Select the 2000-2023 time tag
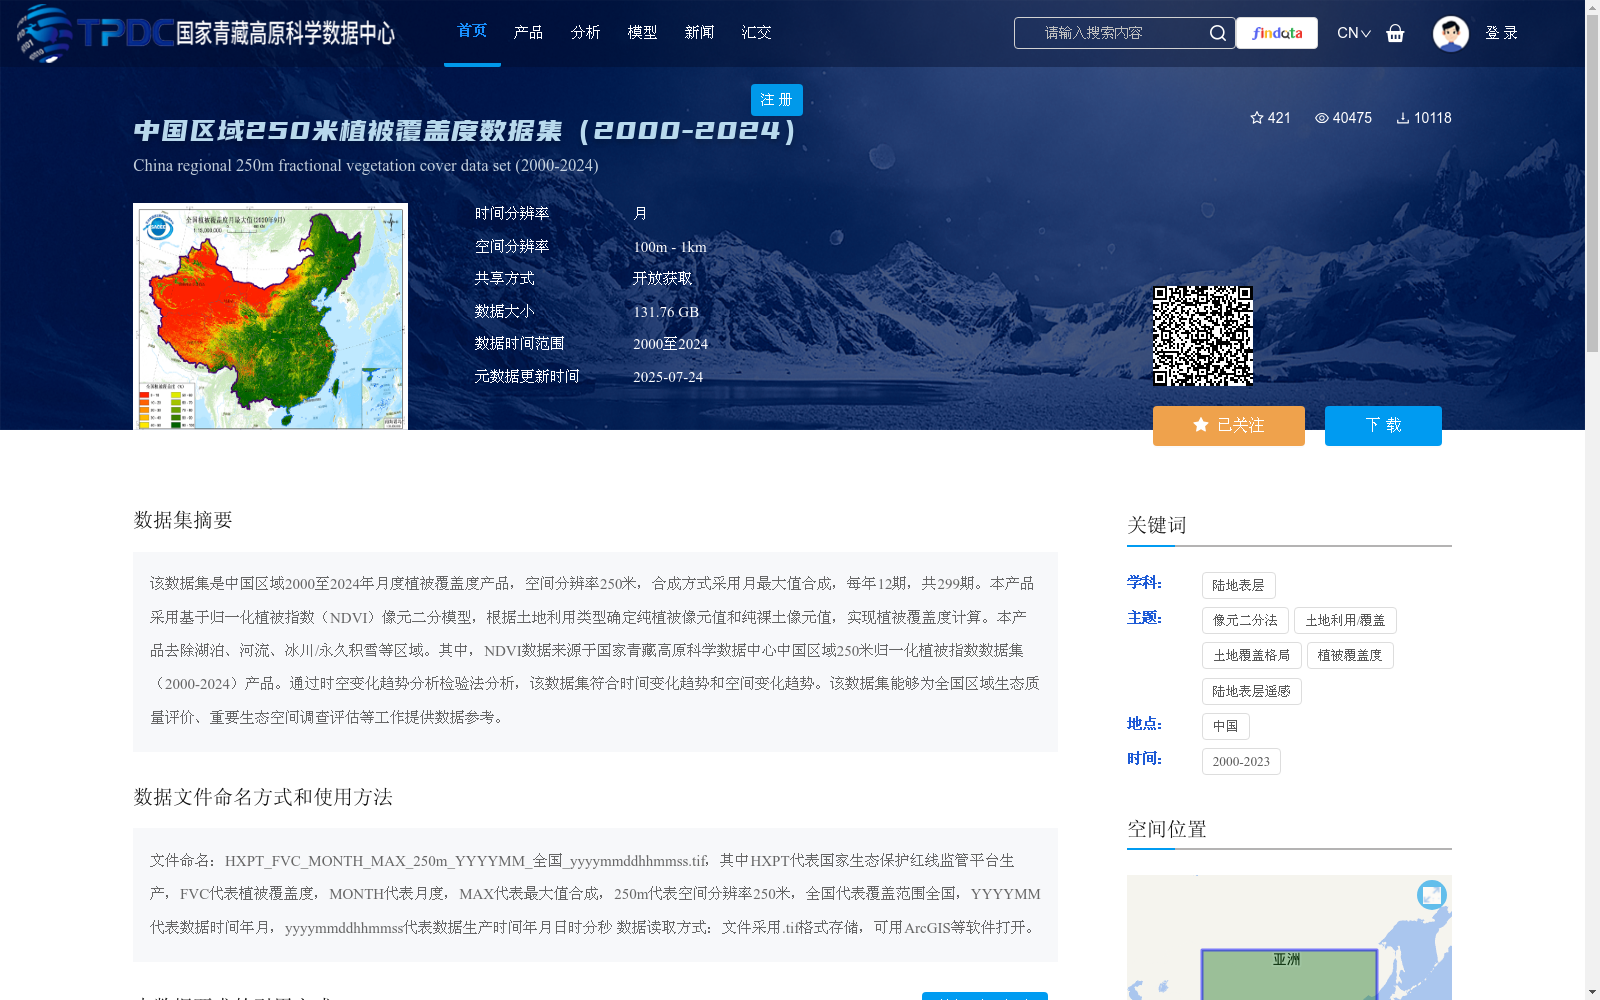This screenshot has height=1000, width=1600. [x=1241, y=762]
